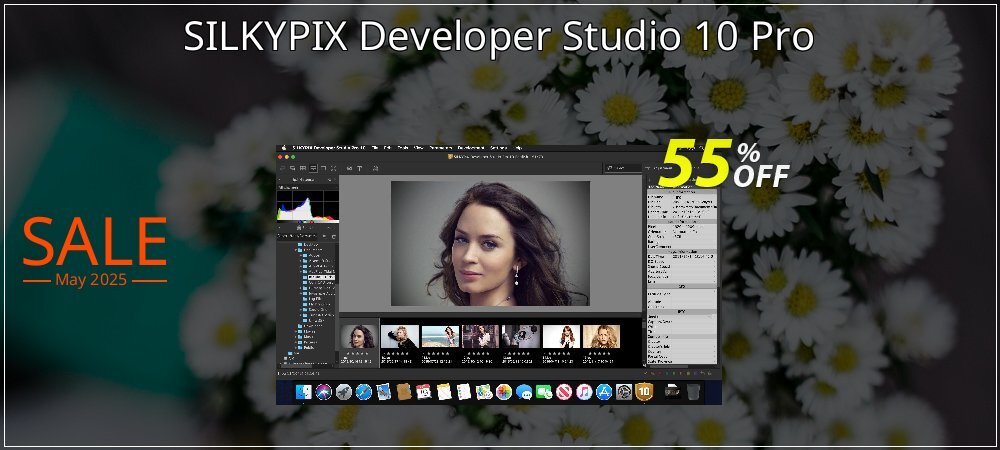Open News red icon in Dock
Viewport: 1000px width, 450px height.
pos(564,391)
